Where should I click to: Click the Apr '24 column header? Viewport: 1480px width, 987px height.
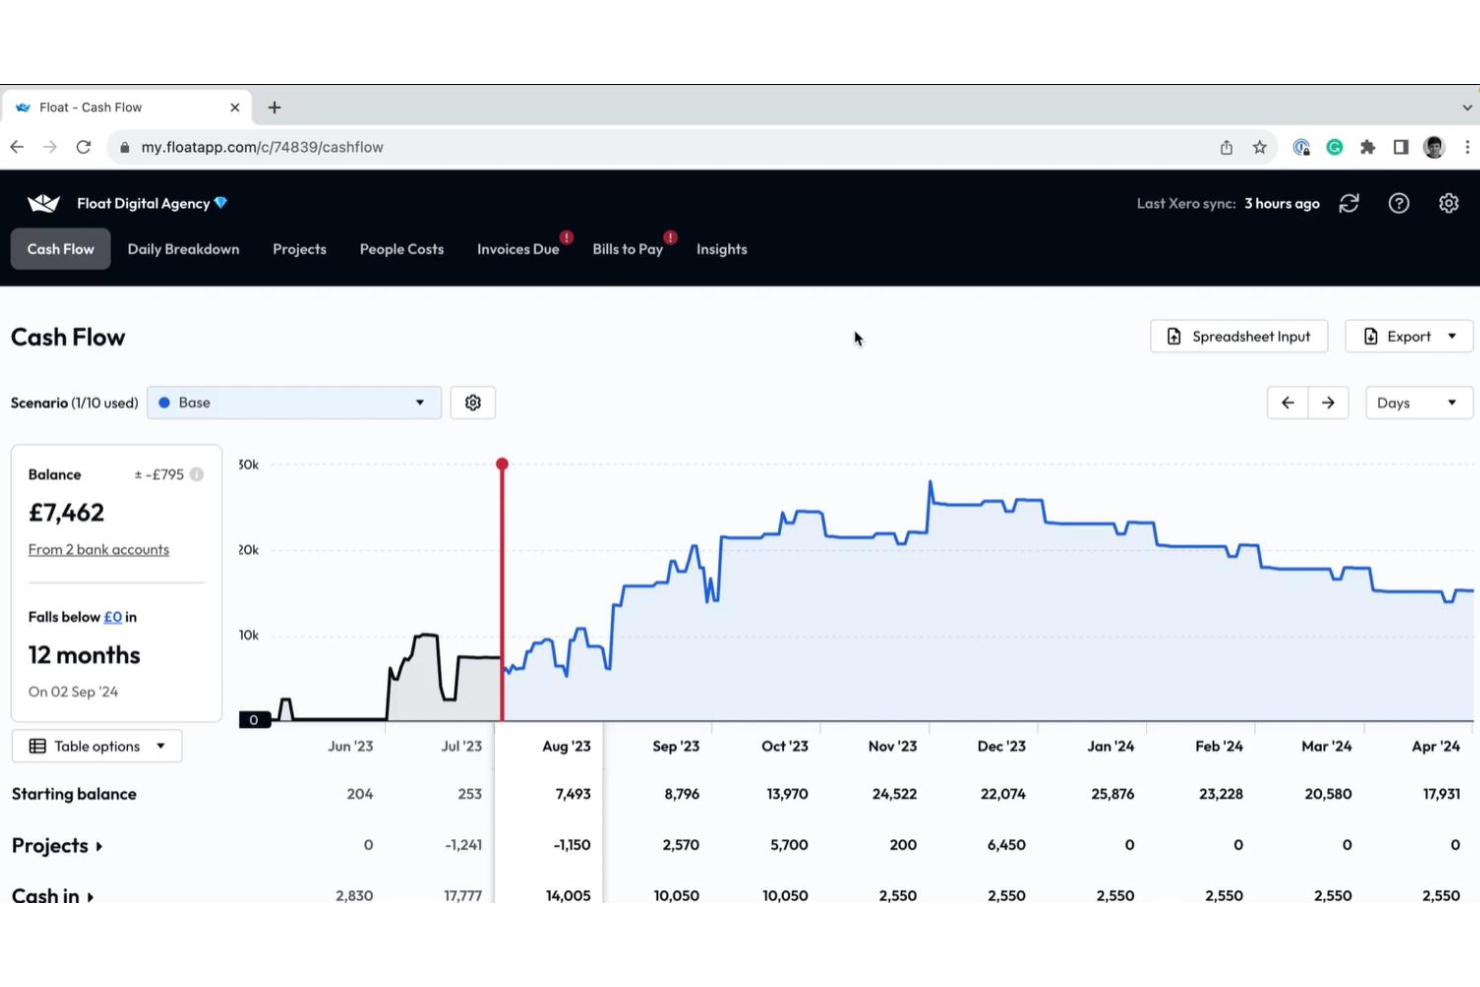(1435, 746)
